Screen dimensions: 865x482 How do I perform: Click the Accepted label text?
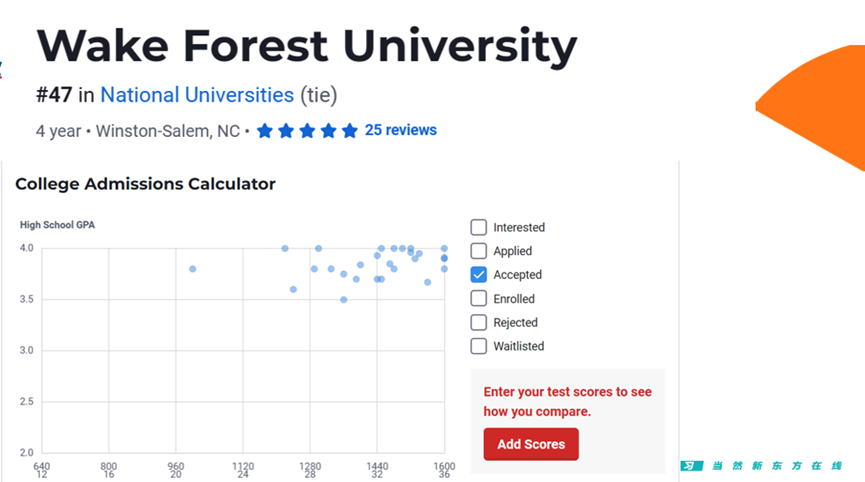tap(517, 275)
